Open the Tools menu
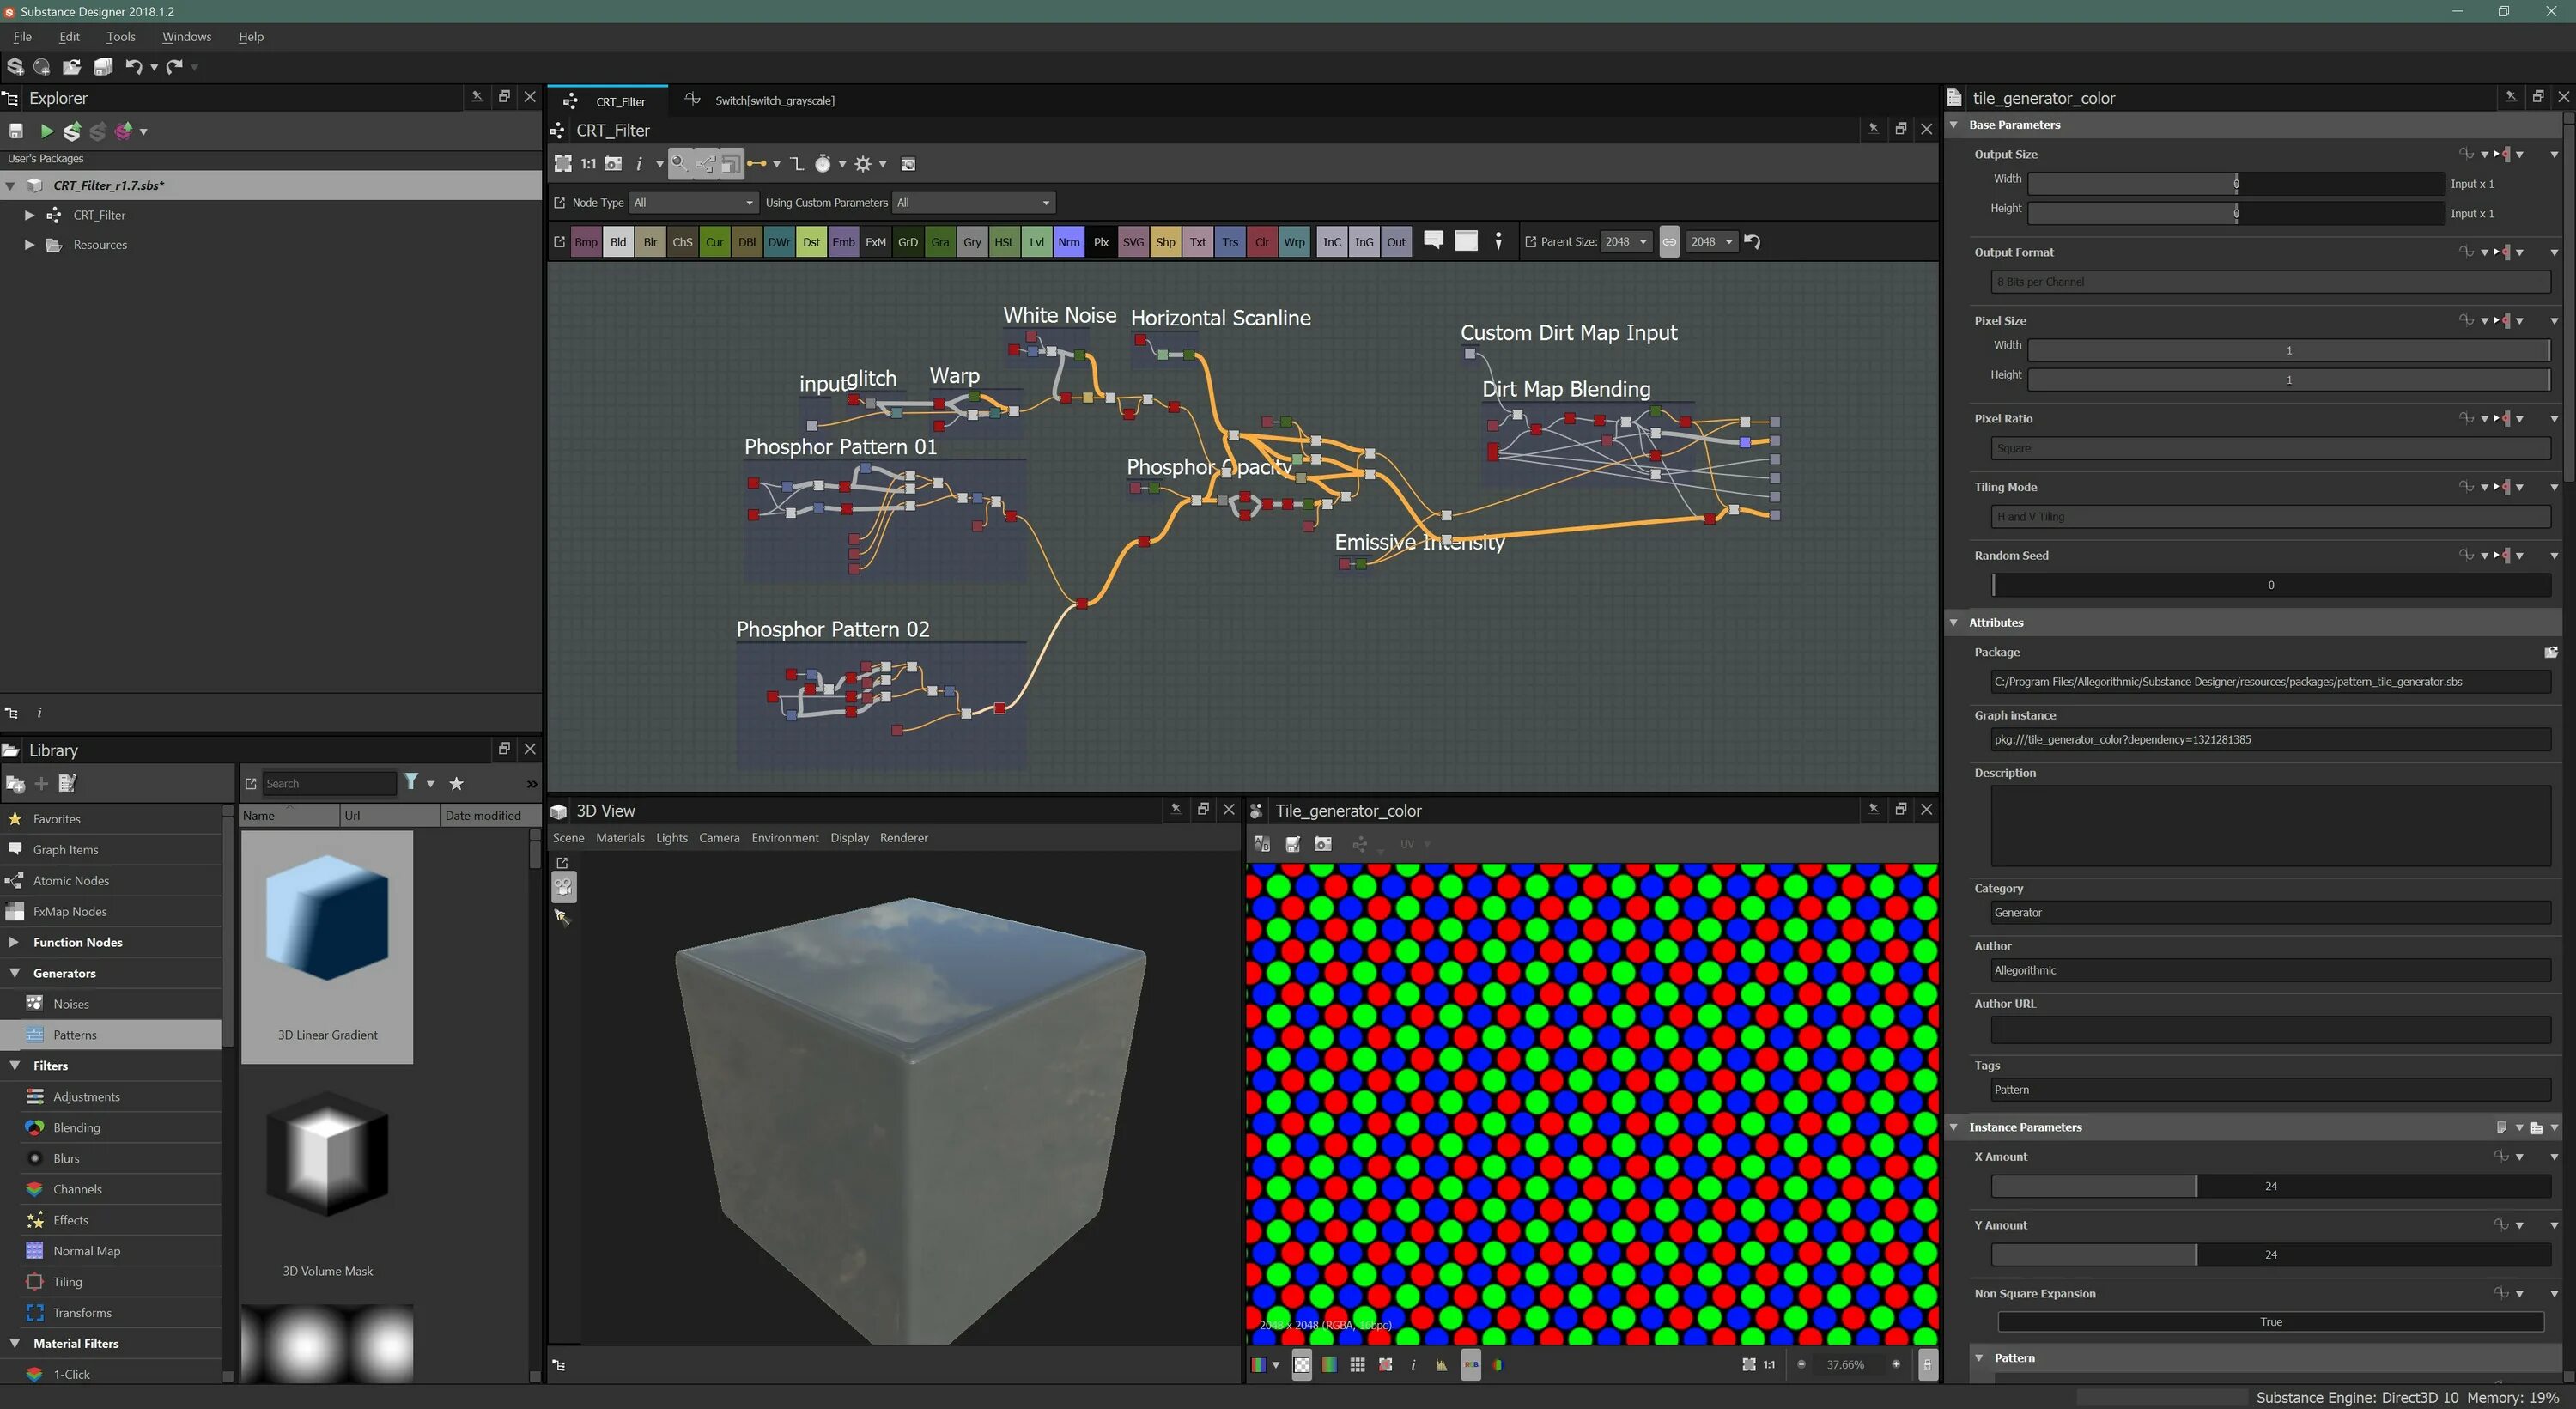The image size is (2576, 1409). pyautogui.click(x=120, y=37)
